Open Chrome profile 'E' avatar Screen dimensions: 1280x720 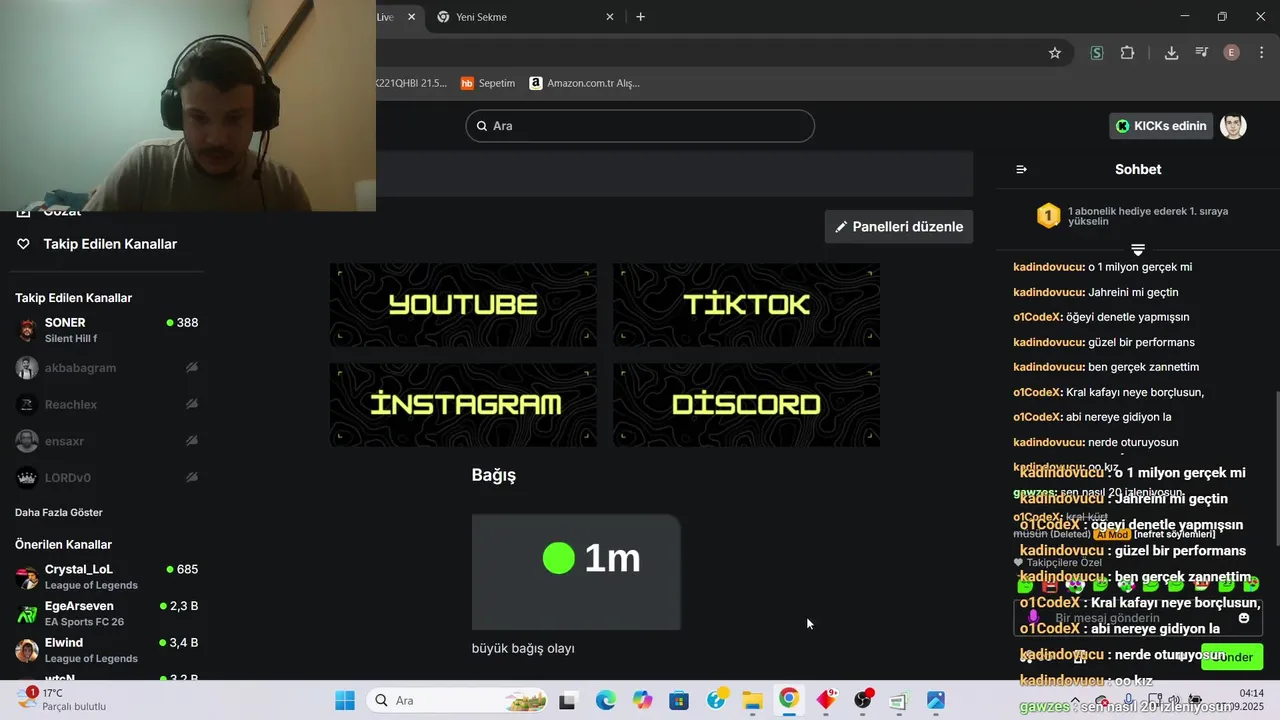(x=1232, y=53)
